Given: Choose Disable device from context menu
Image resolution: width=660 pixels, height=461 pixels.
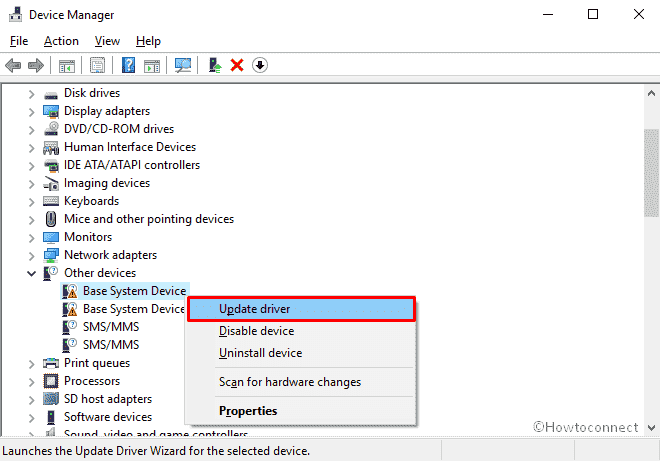Looking at the screenshot, I should point(256,331).
